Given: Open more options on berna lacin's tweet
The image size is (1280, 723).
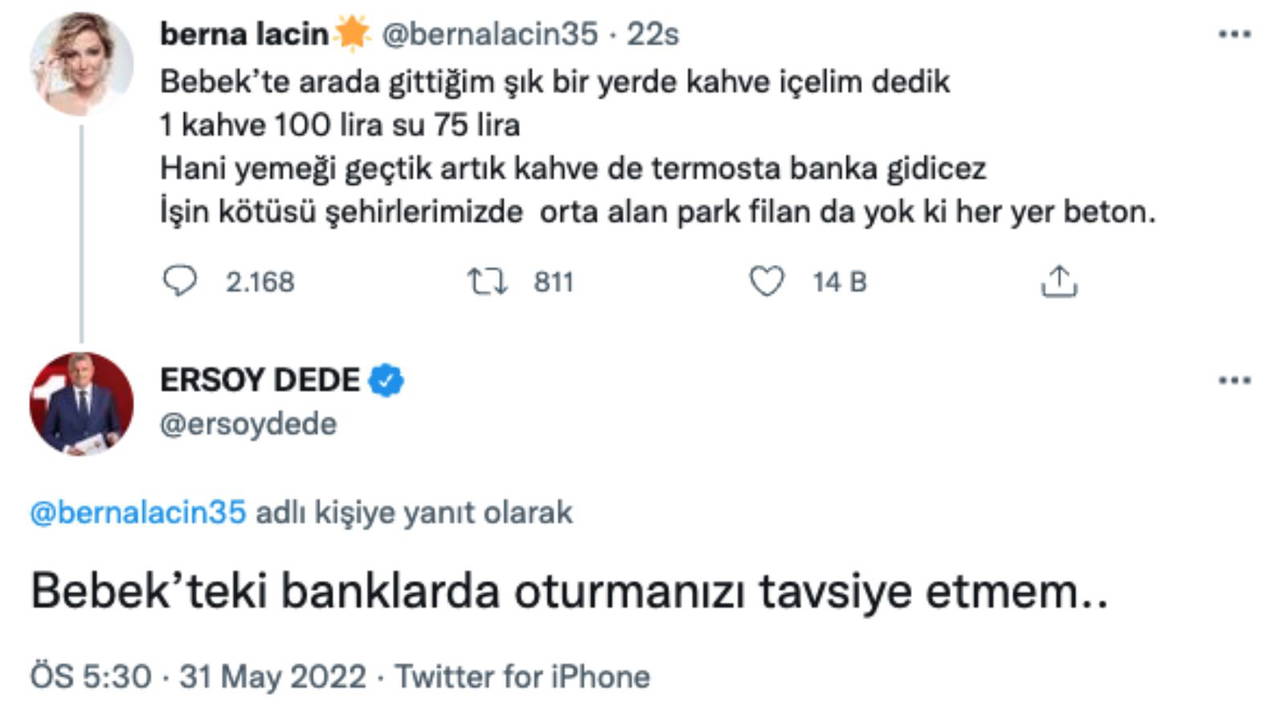Looking at the screenshot, I should [x=1234, y=35].
